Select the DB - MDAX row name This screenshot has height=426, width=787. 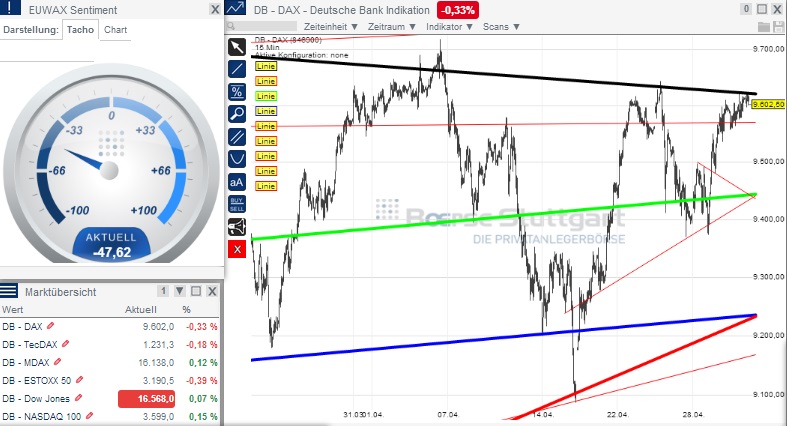[26, 362]
